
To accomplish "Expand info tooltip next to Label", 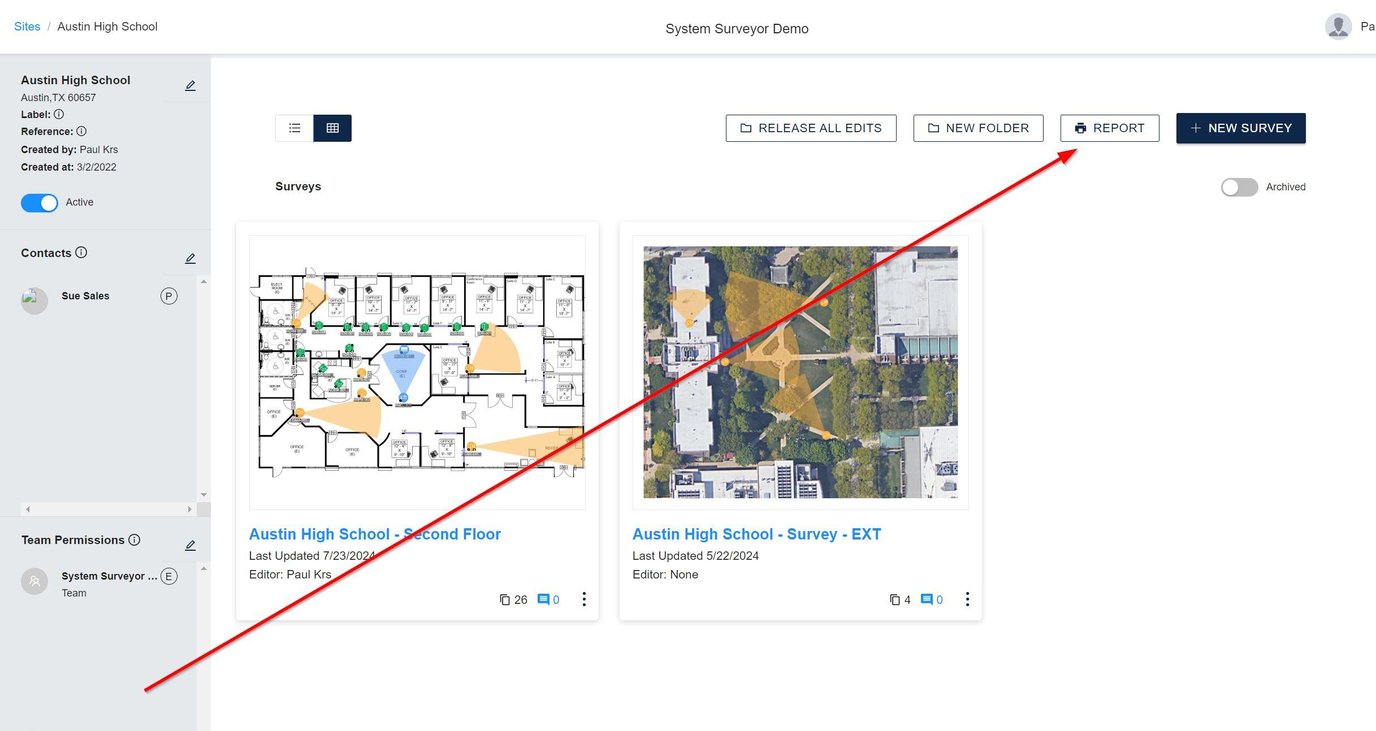I will [59, 114].
